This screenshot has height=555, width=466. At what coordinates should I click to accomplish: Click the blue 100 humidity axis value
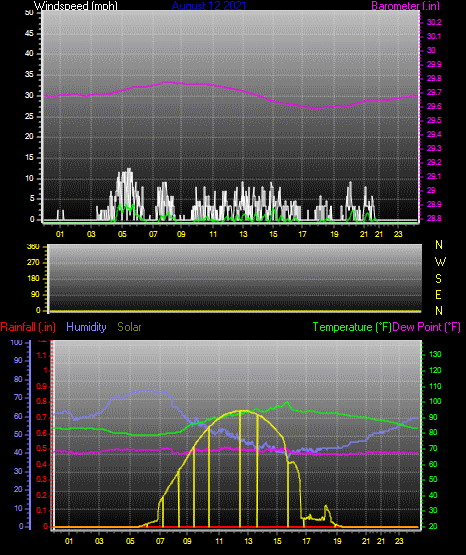tap(16, 343)
